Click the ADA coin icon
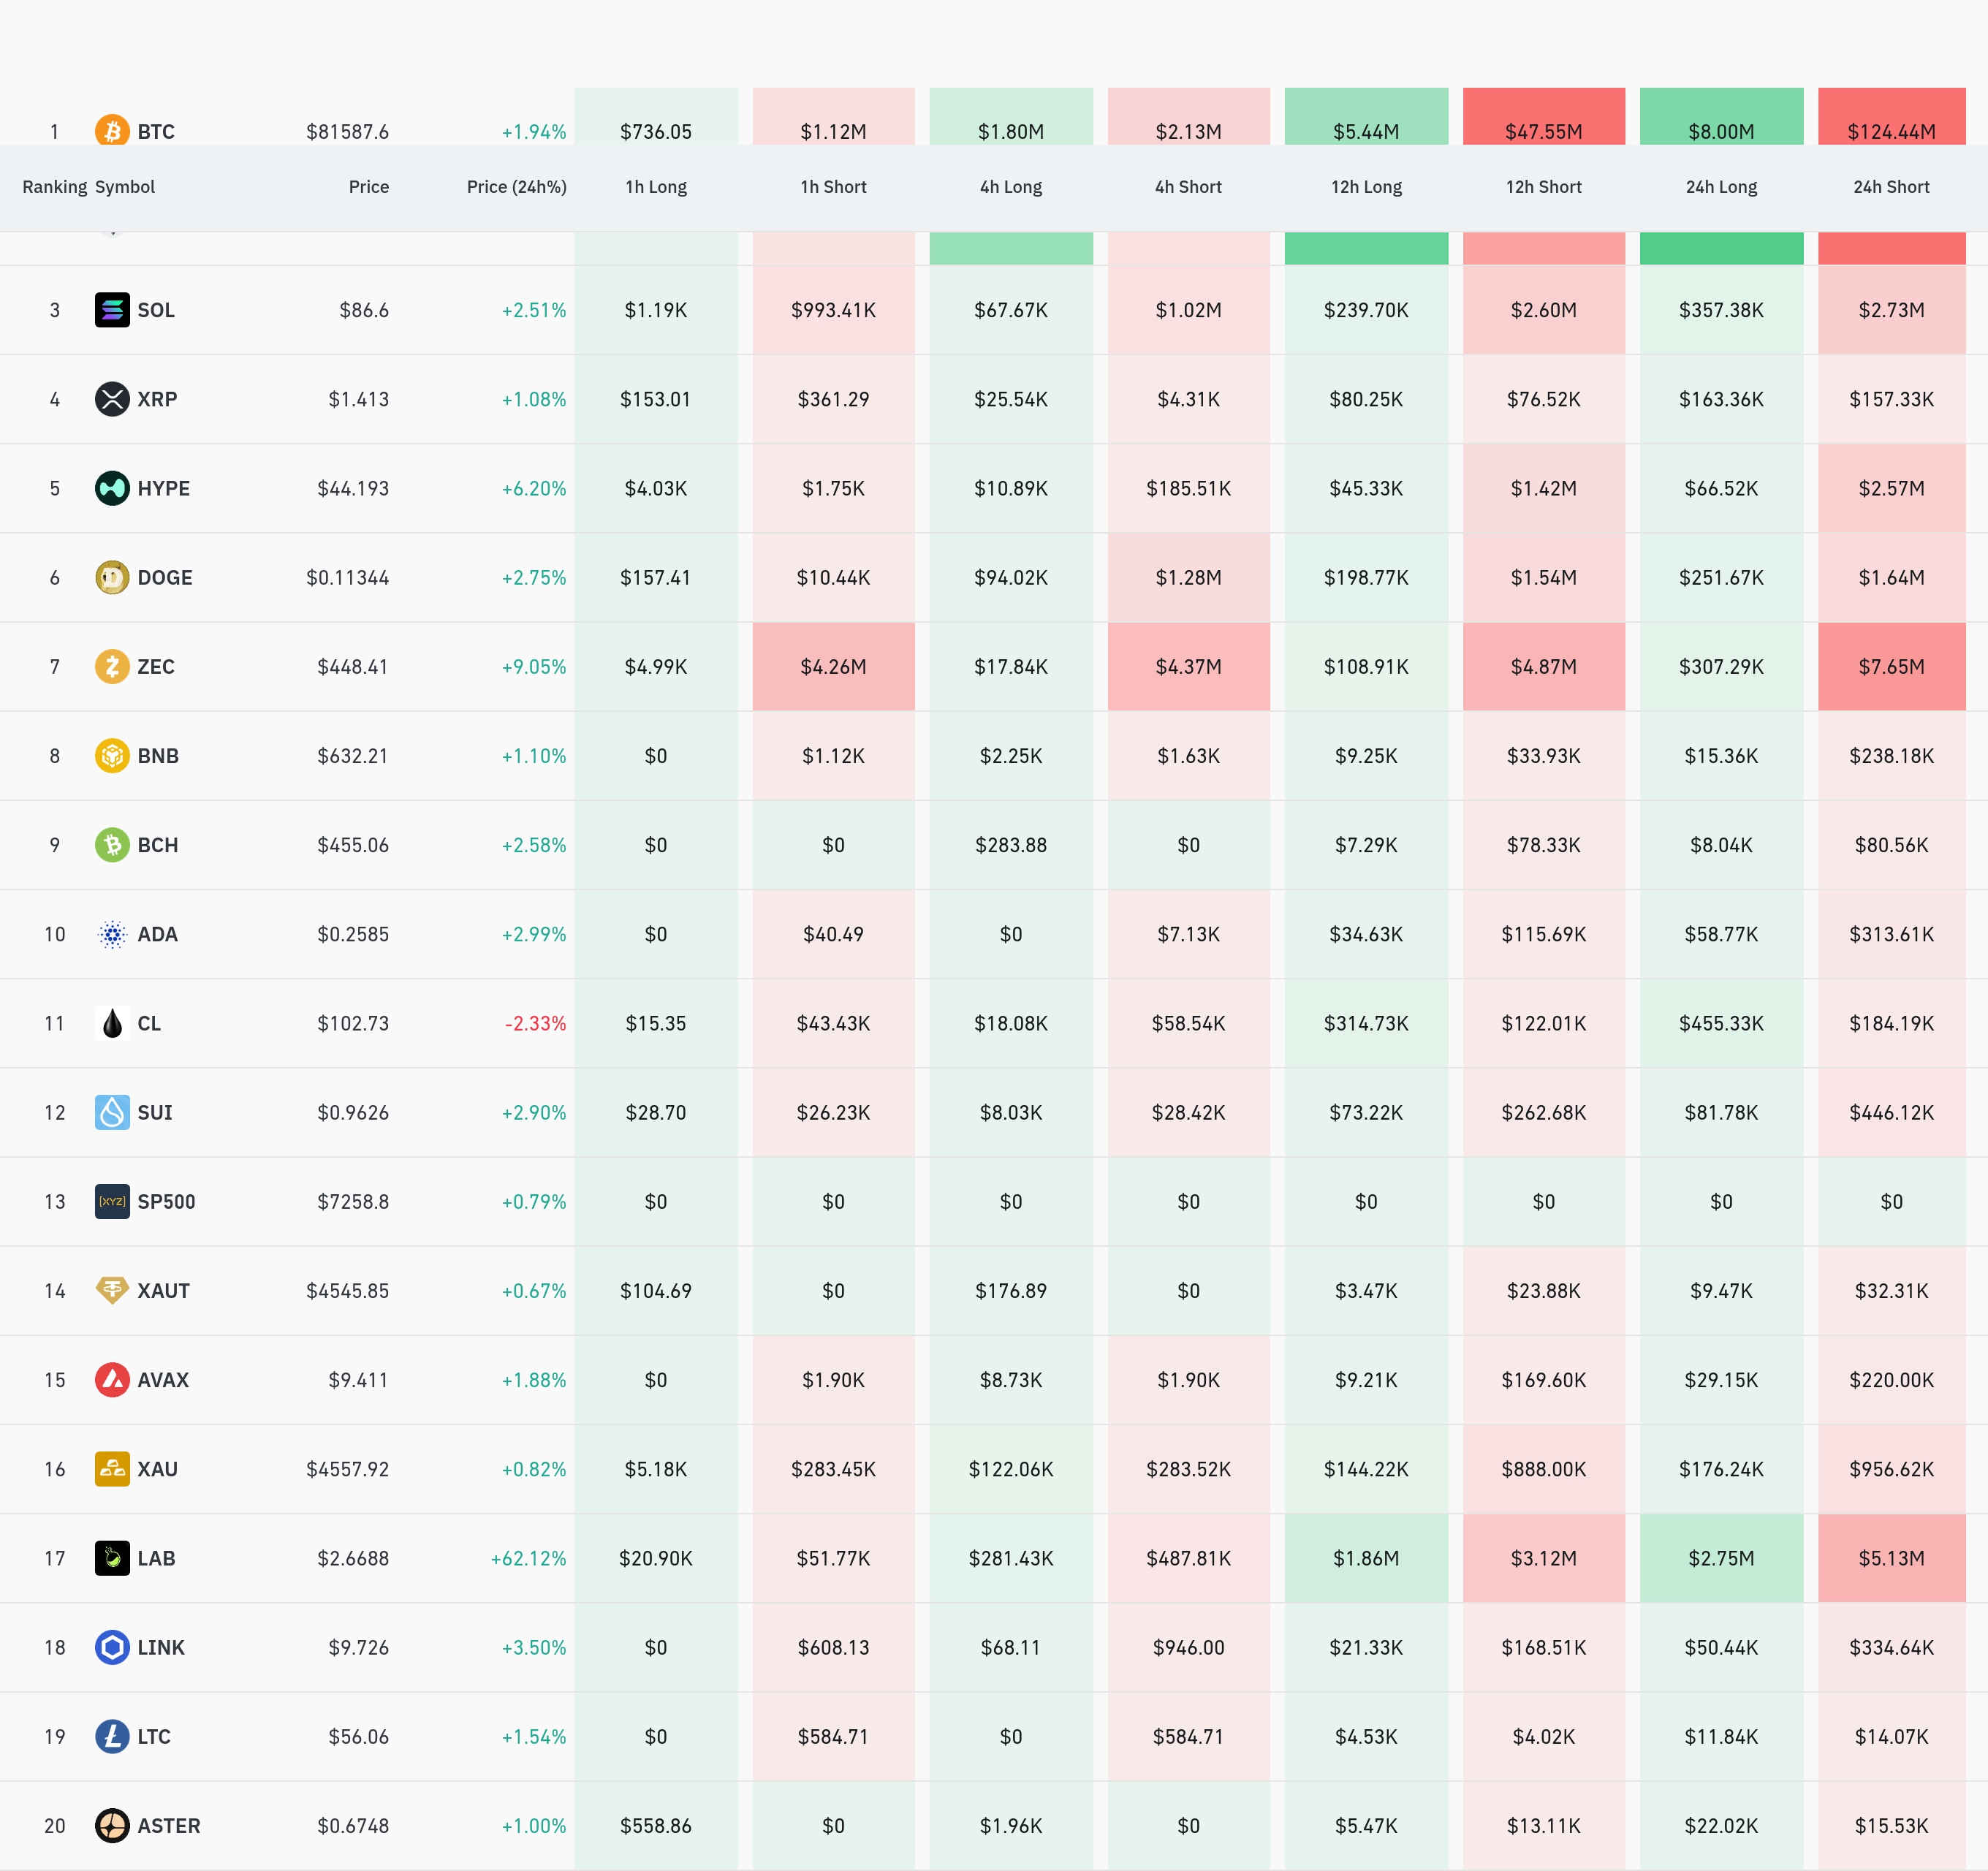 point(112,934)
